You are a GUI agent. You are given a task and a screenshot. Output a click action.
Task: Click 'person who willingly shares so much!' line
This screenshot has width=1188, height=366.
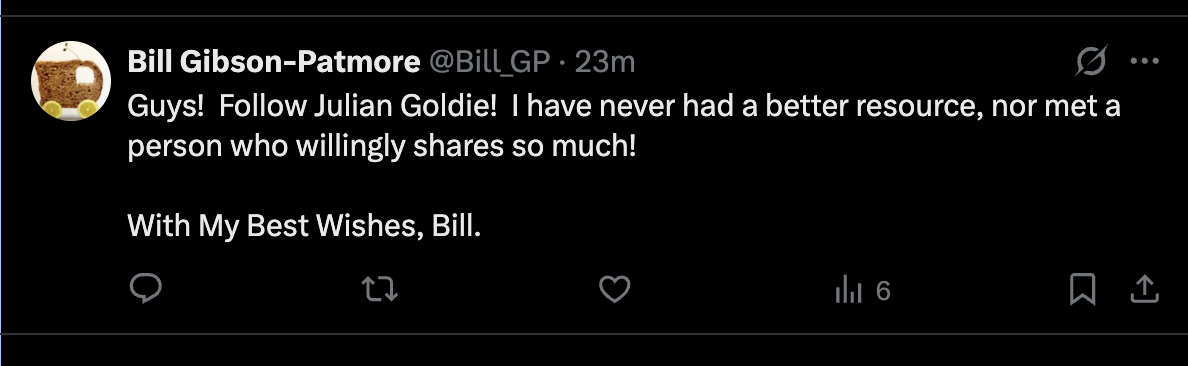(381, 146)
